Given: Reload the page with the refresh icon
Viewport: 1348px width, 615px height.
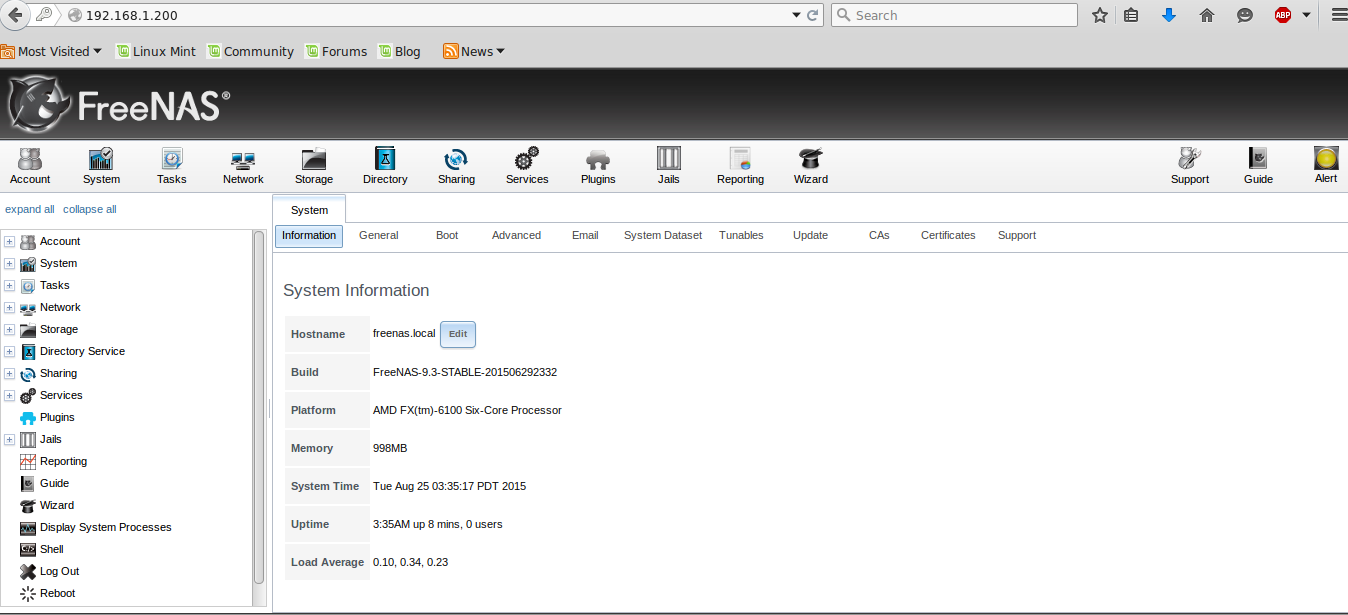Looking at the screenshot, I should tap(812, 15).
